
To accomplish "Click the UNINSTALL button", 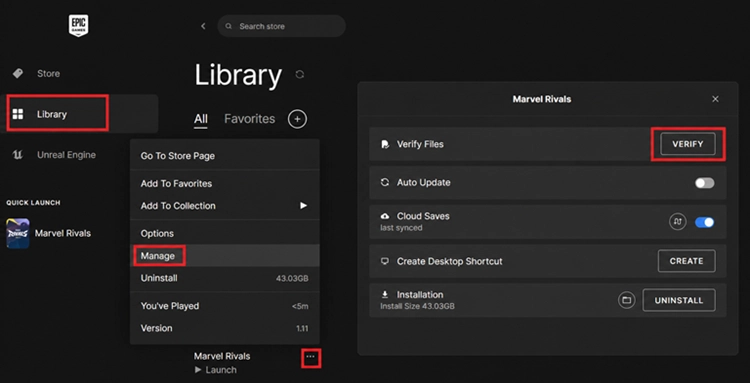I will 679,300.
